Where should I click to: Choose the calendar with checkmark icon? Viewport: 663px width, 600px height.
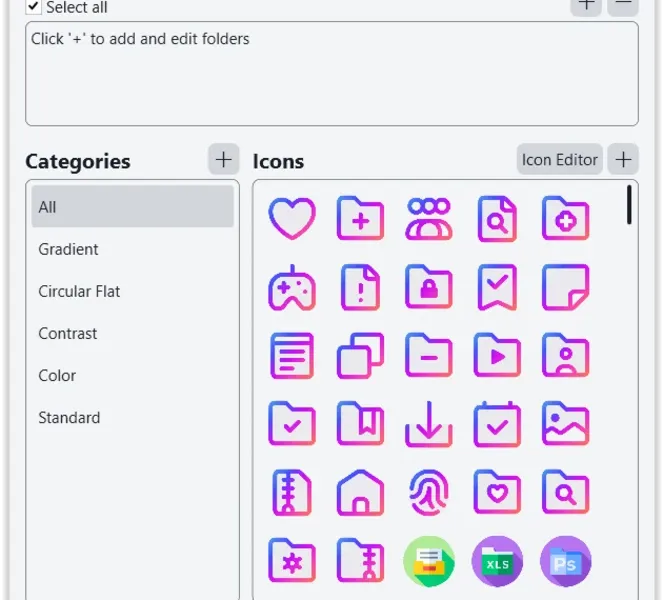497,424
